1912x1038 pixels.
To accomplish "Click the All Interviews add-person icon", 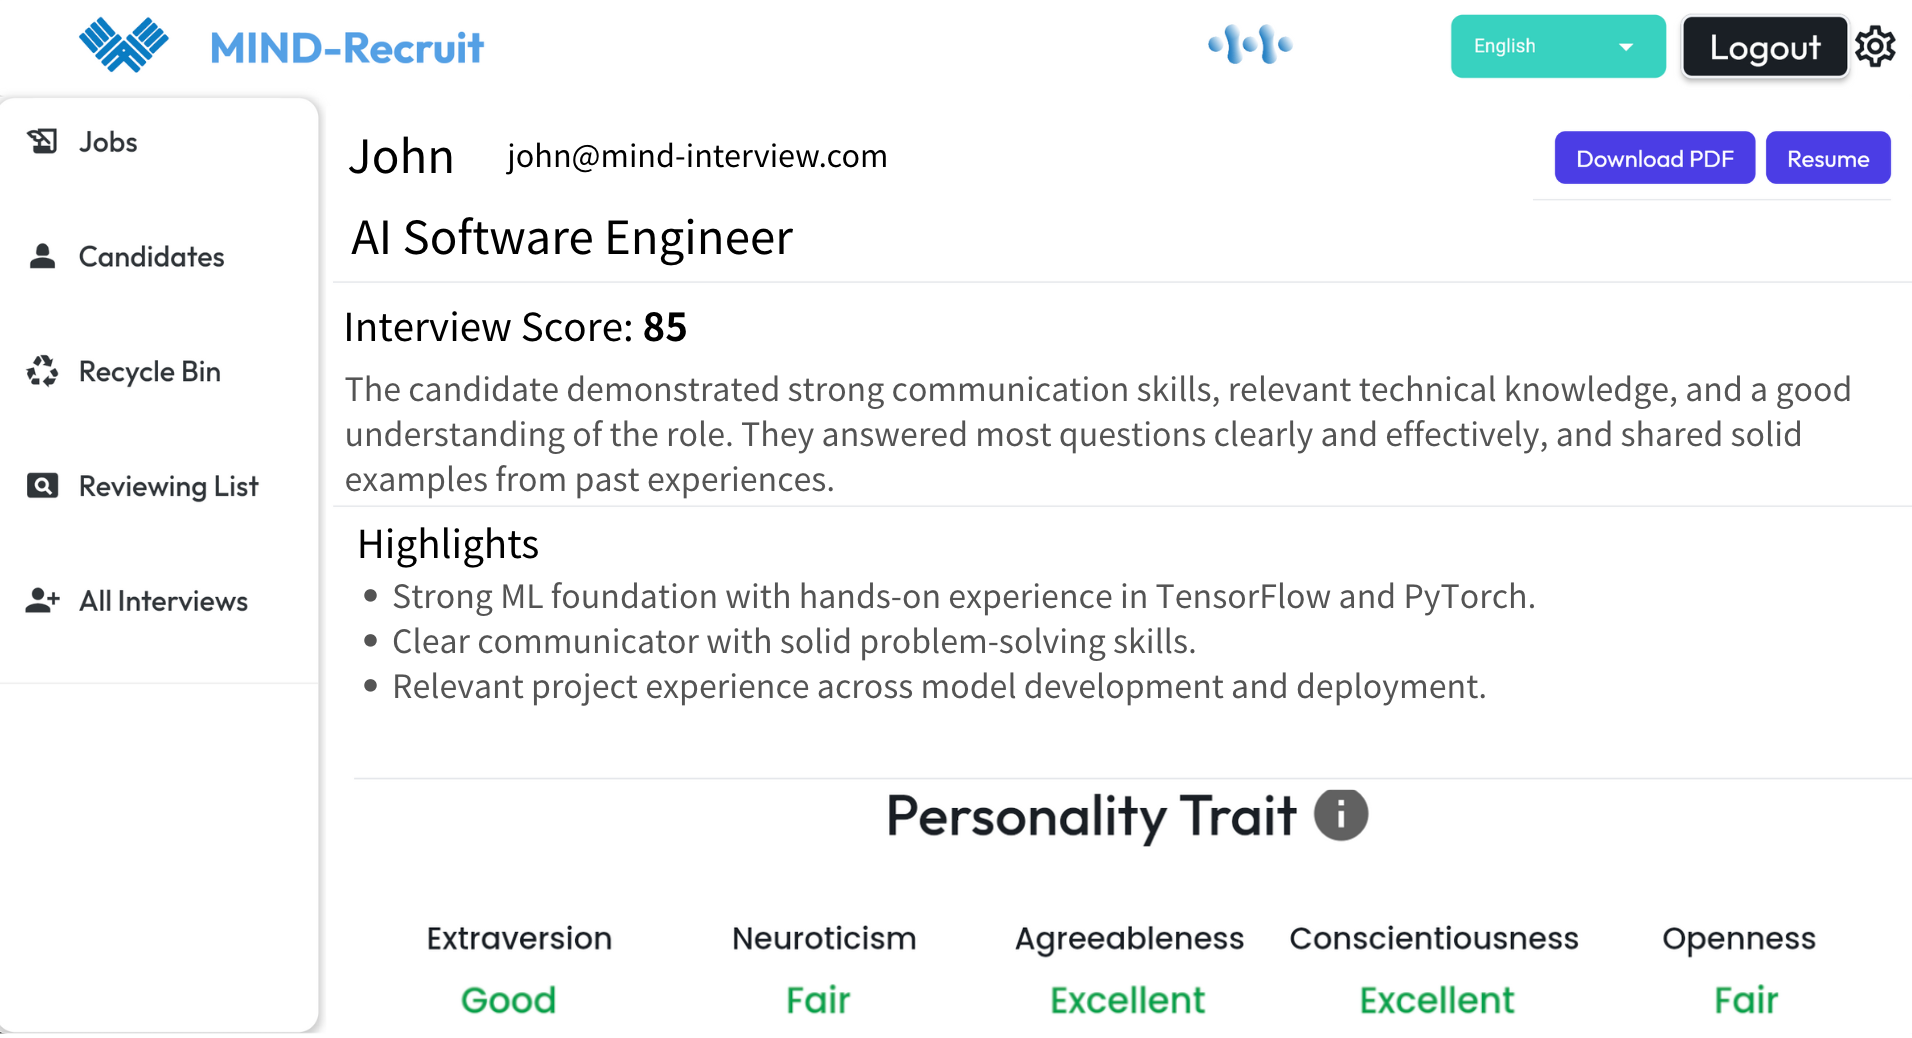I will 42,600.
